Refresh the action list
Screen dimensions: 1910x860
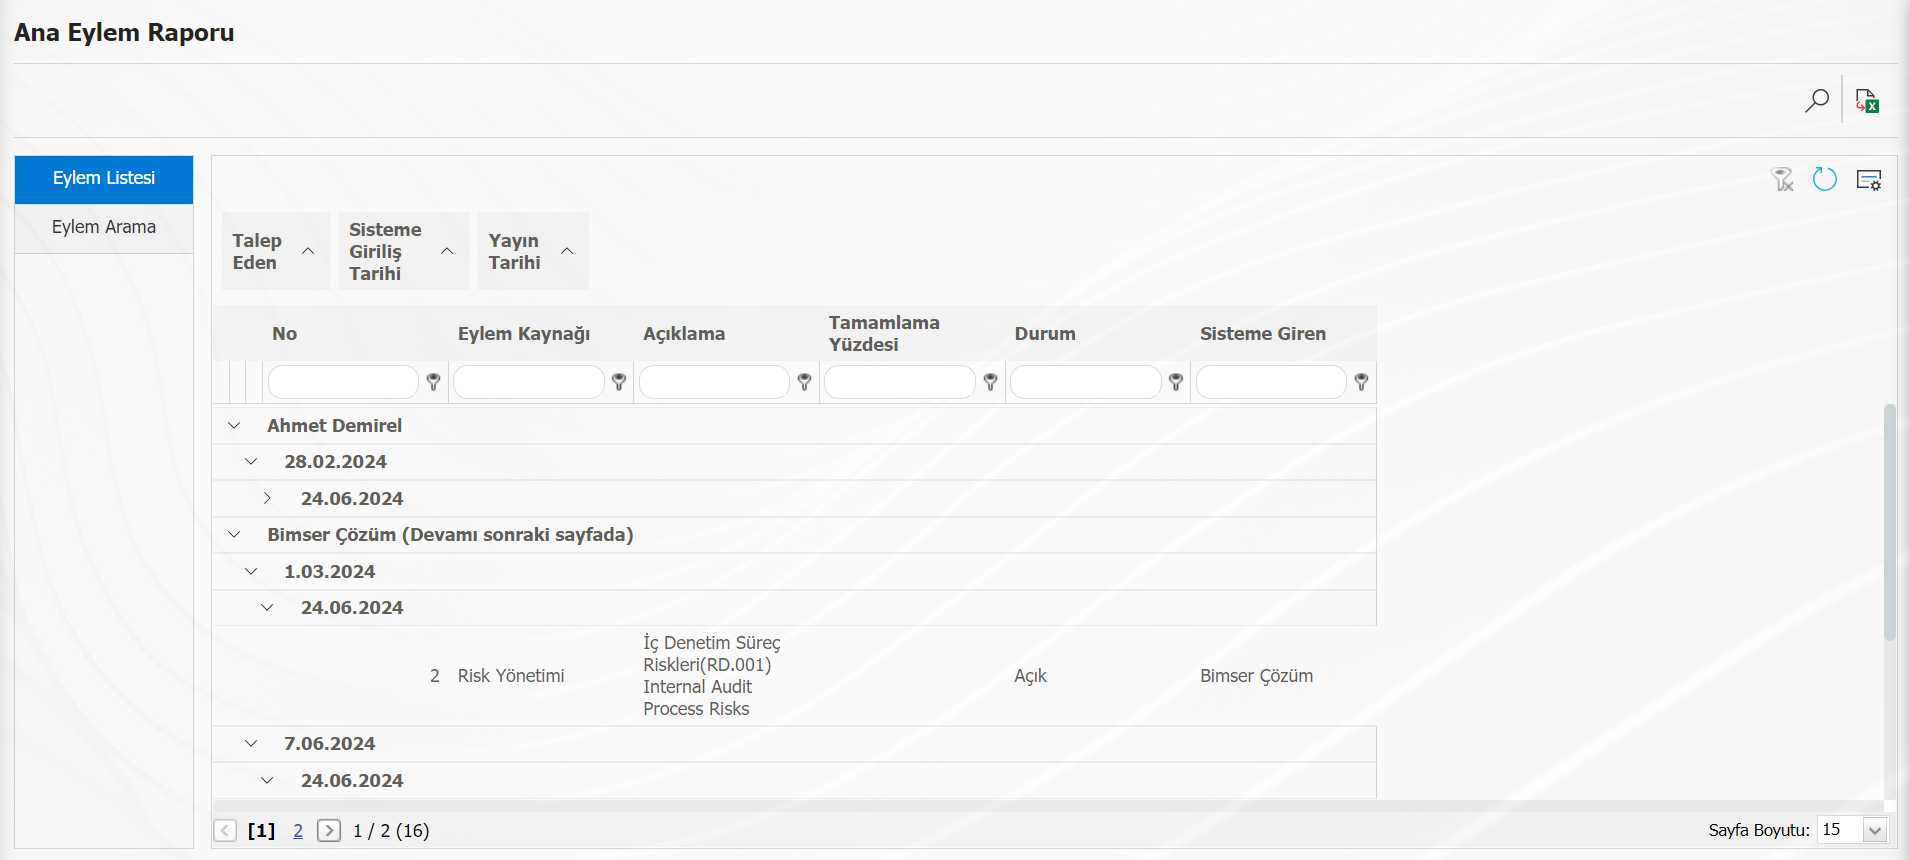tap(1825, 179)
